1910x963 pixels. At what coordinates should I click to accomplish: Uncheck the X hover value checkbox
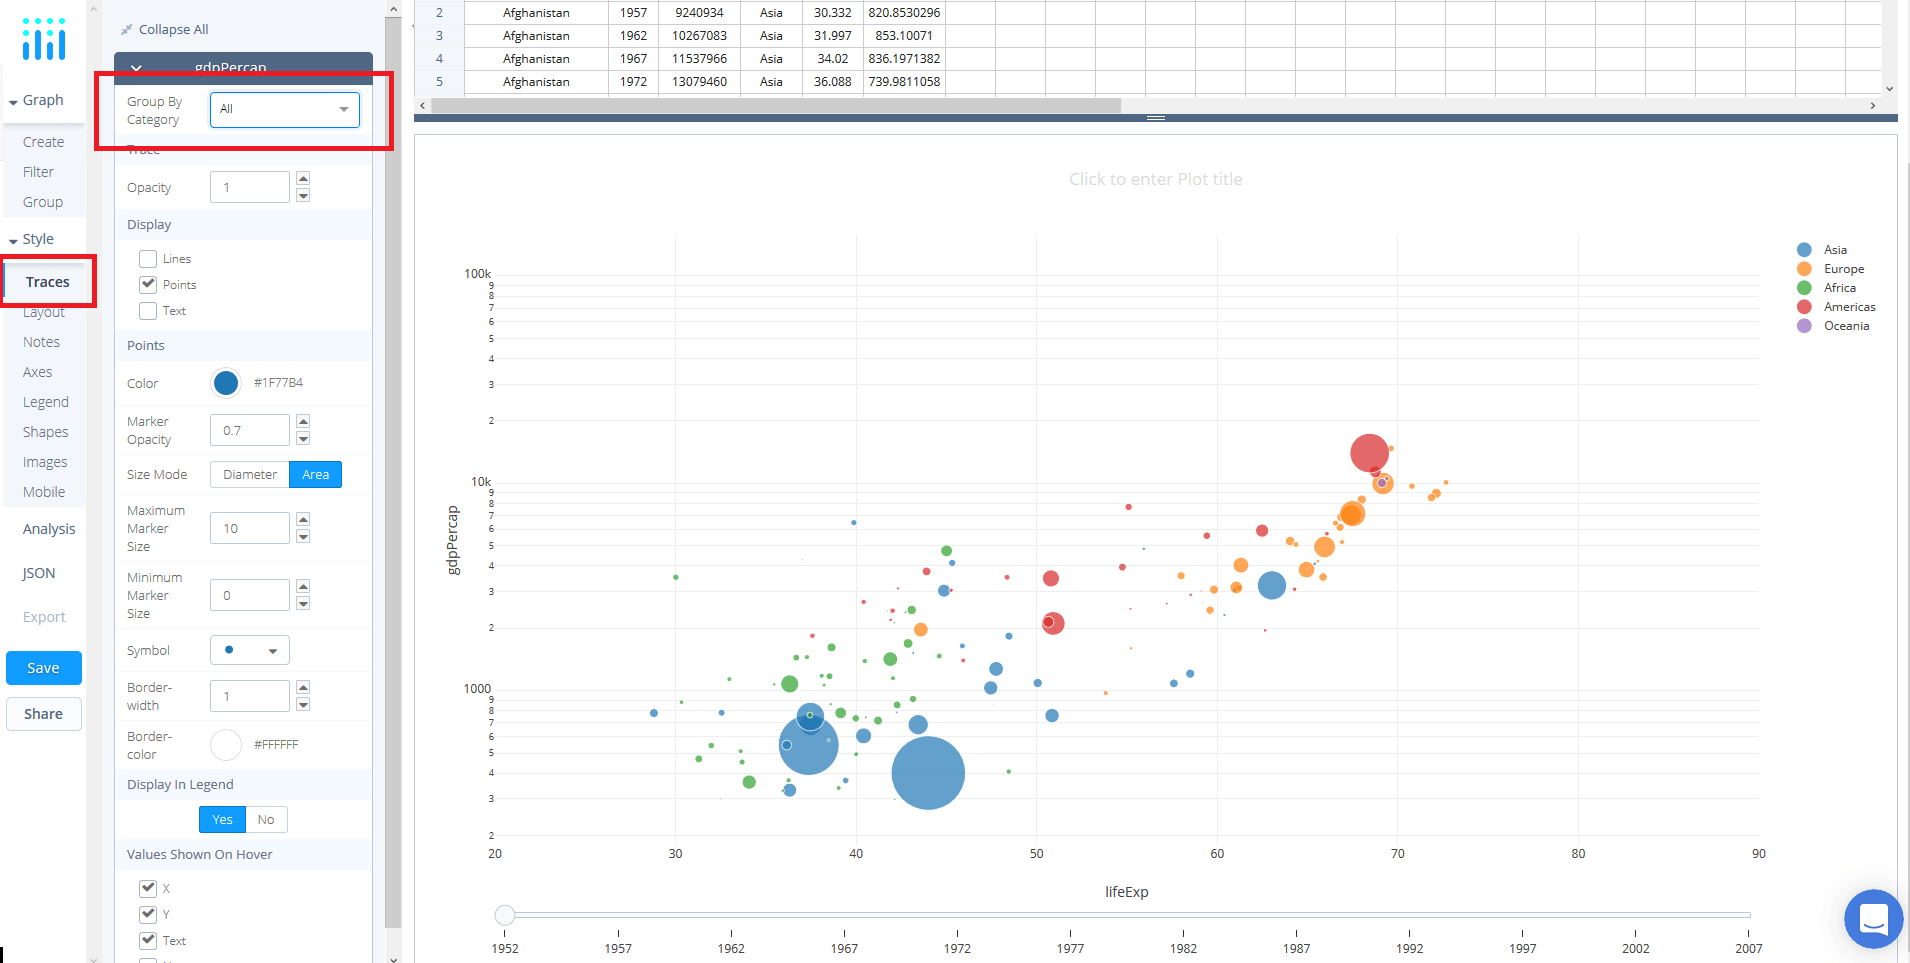pyautogui.click(x=148, y=888)
